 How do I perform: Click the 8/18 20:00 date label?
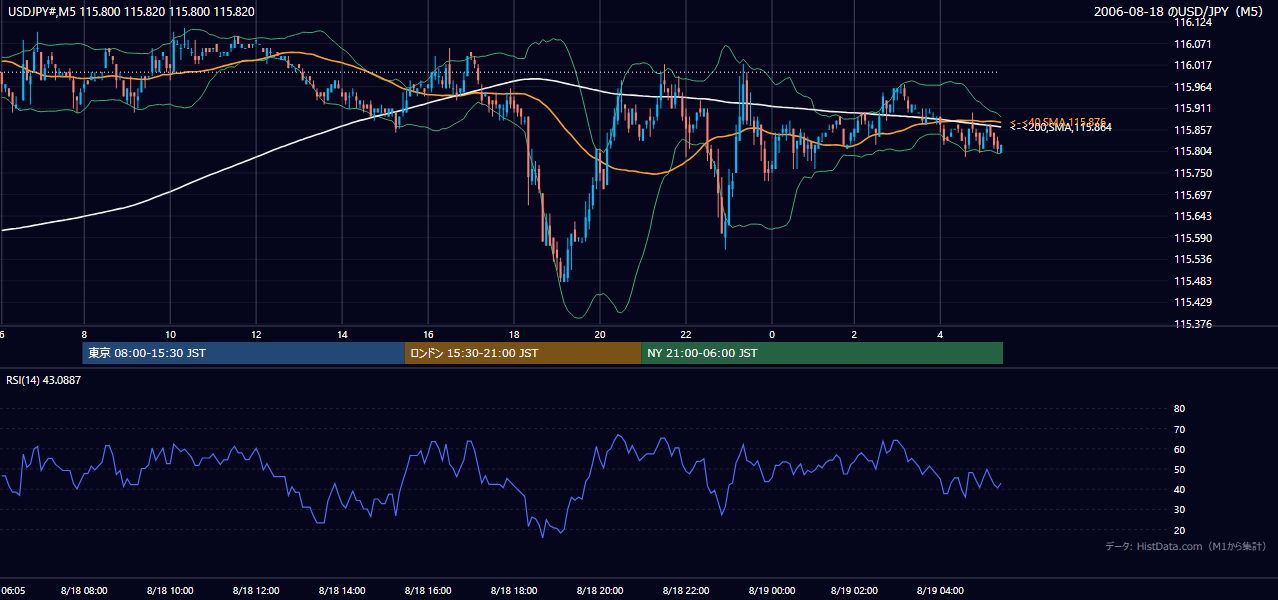(x=600, y=591)
